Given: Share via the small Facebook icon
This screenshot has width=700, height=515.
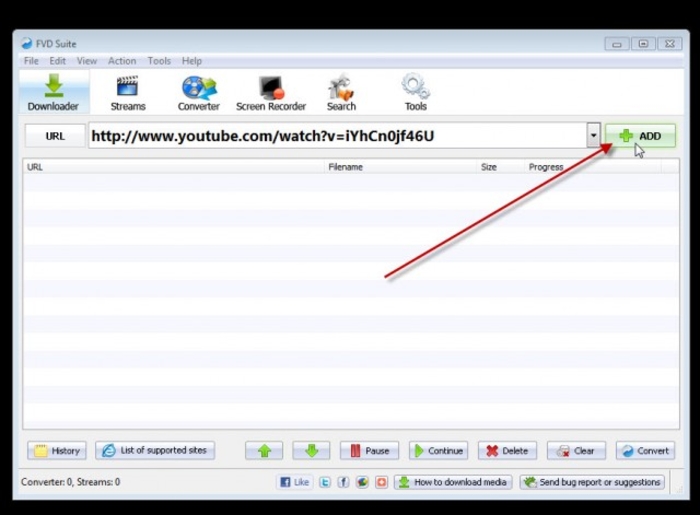Looking at the screenshot, I should tap(343, 482).
